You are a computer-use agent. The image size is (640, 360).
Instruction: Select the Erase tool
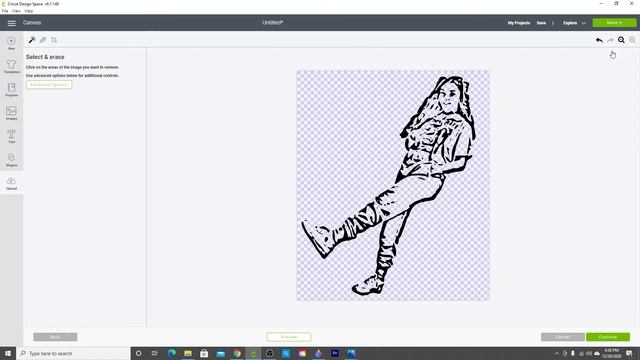point(43,40)
